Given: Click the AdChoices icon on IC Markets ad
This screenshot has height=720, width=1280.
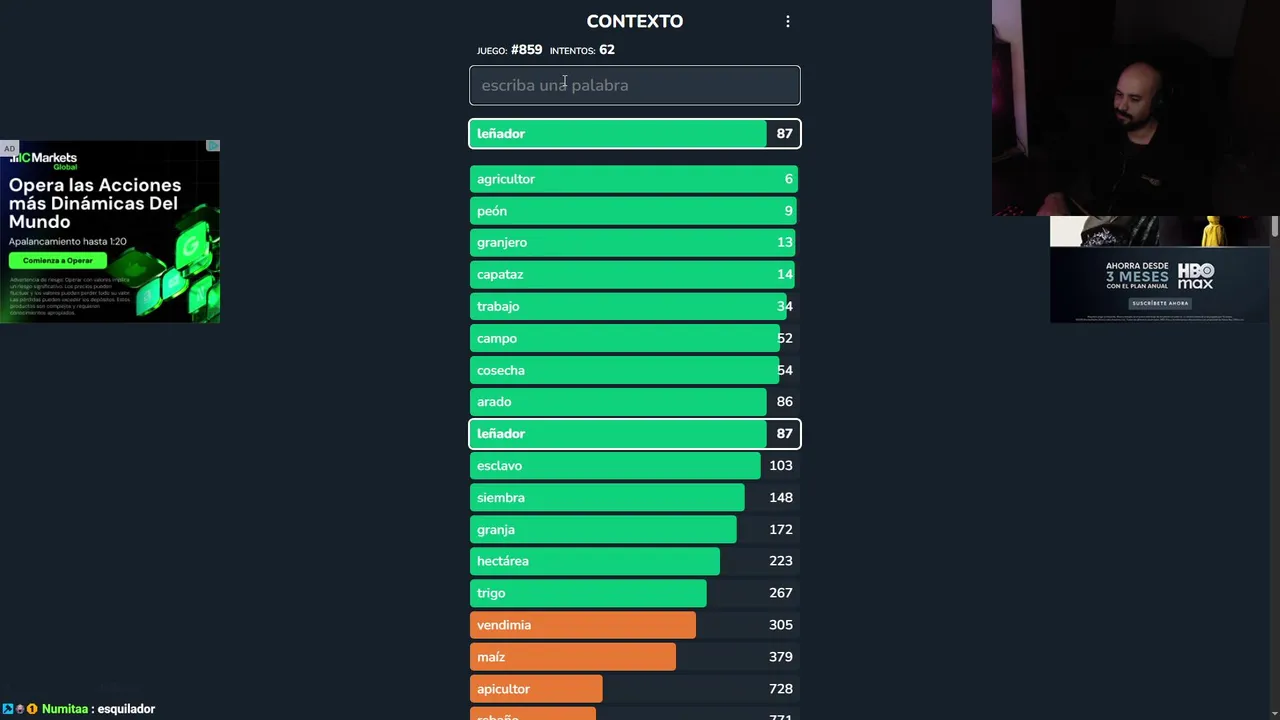Looking at the screenshot, I should 213,146.
